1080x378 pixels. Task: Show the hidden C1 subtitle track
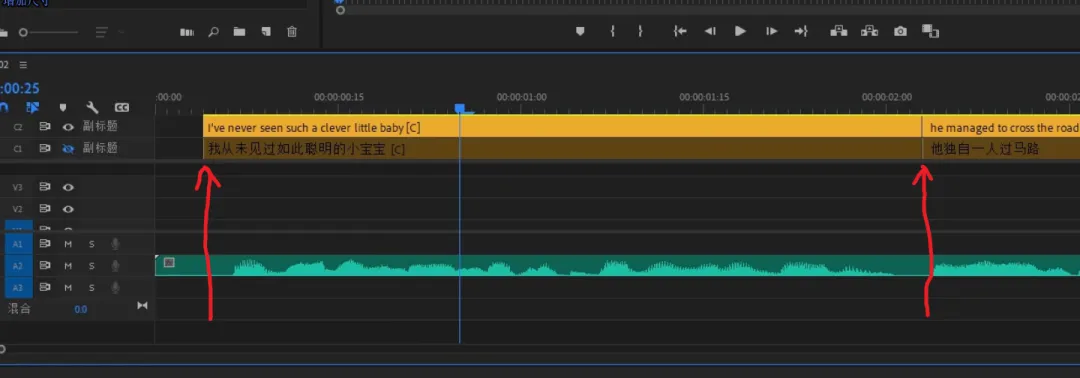68,148
